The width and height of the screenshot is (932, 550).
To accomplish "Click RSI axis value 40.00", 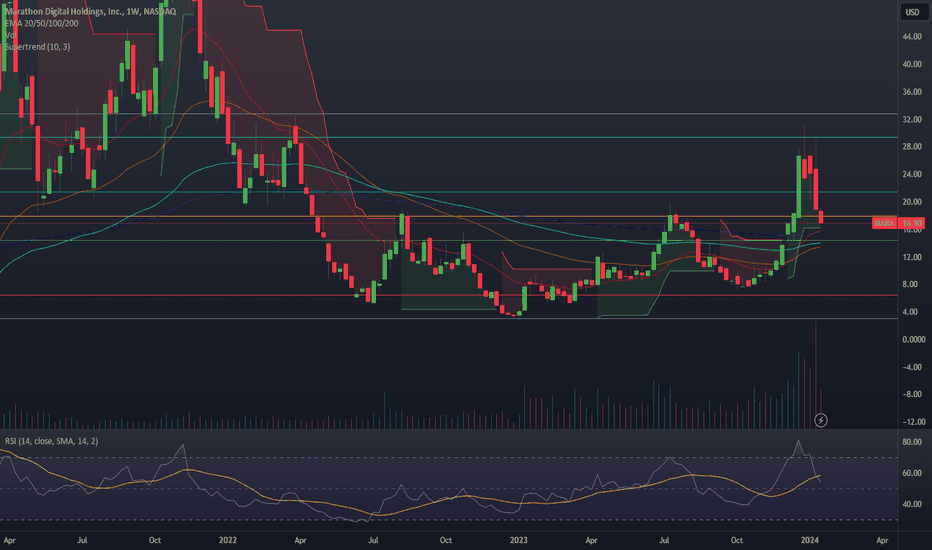I will [x=912, y=504].
